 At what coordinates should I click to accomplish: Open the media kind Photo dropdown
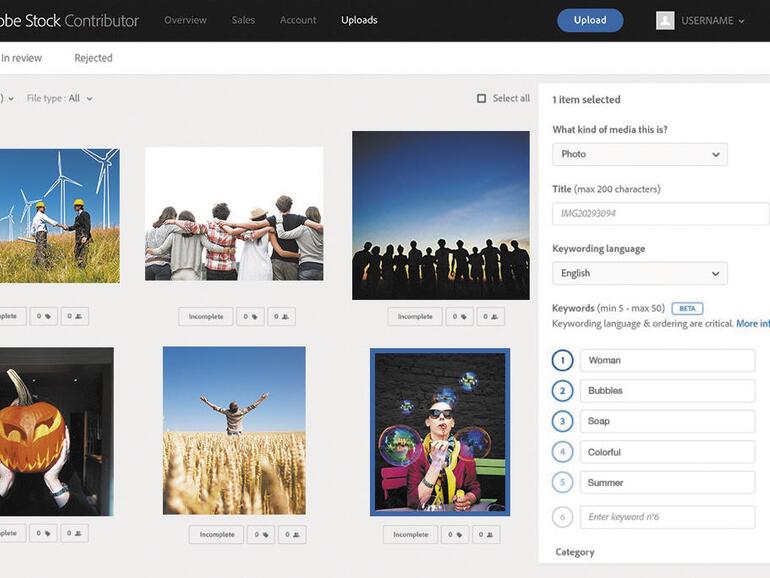click(639, 154)
